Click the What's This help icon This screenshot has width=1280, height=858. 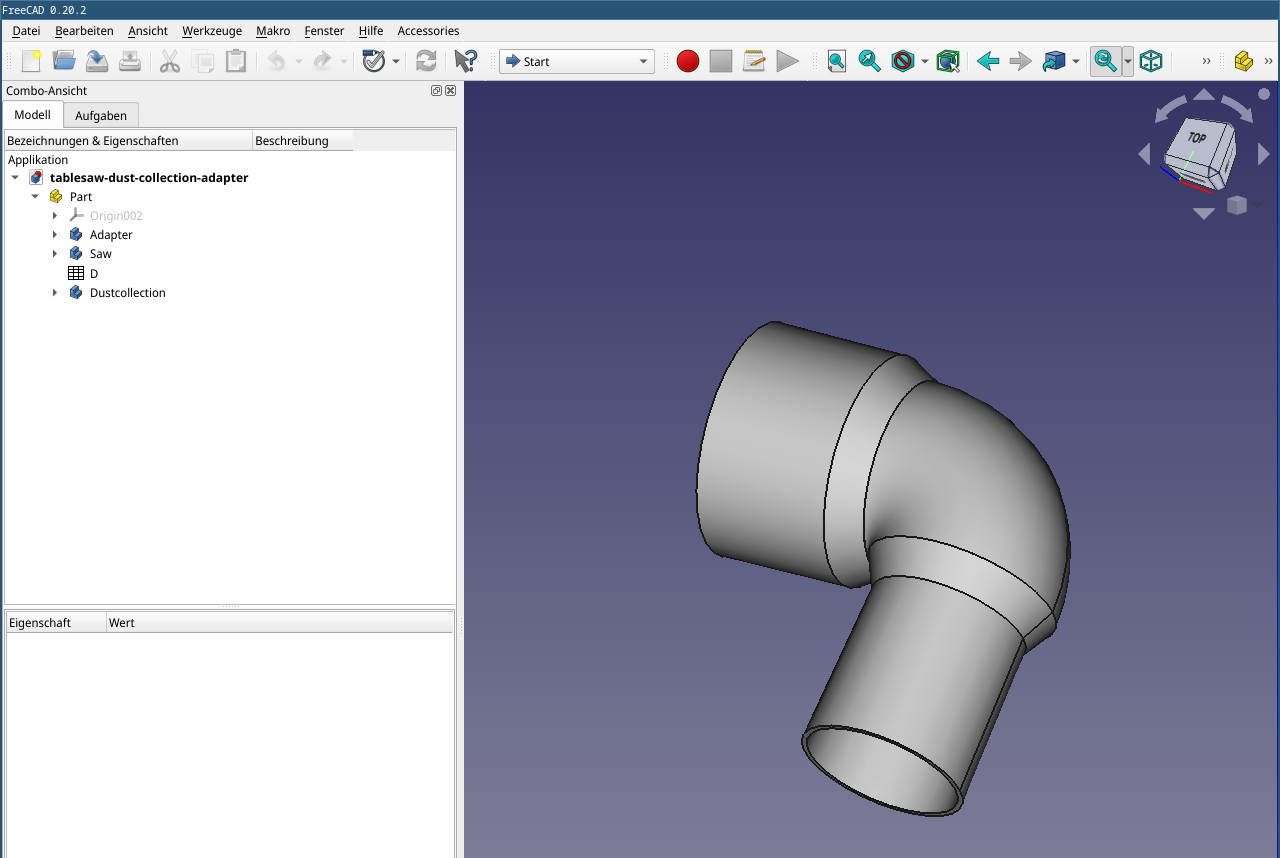click(465, 61)
